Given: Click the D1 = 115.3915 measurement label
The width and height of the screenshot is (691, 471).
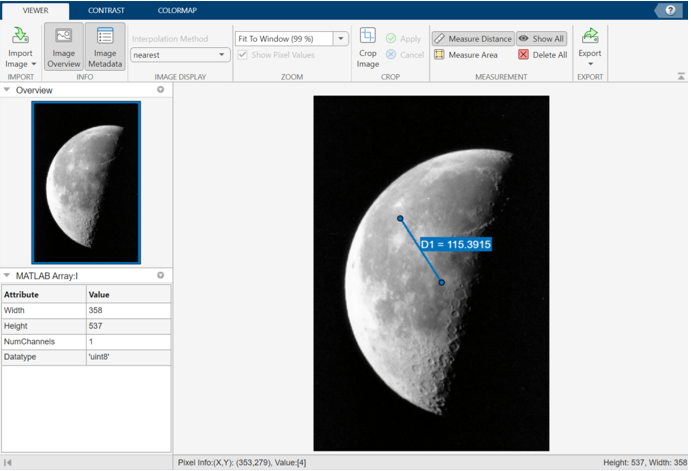Looking at the screenshot, I should (x=456, y=245).
